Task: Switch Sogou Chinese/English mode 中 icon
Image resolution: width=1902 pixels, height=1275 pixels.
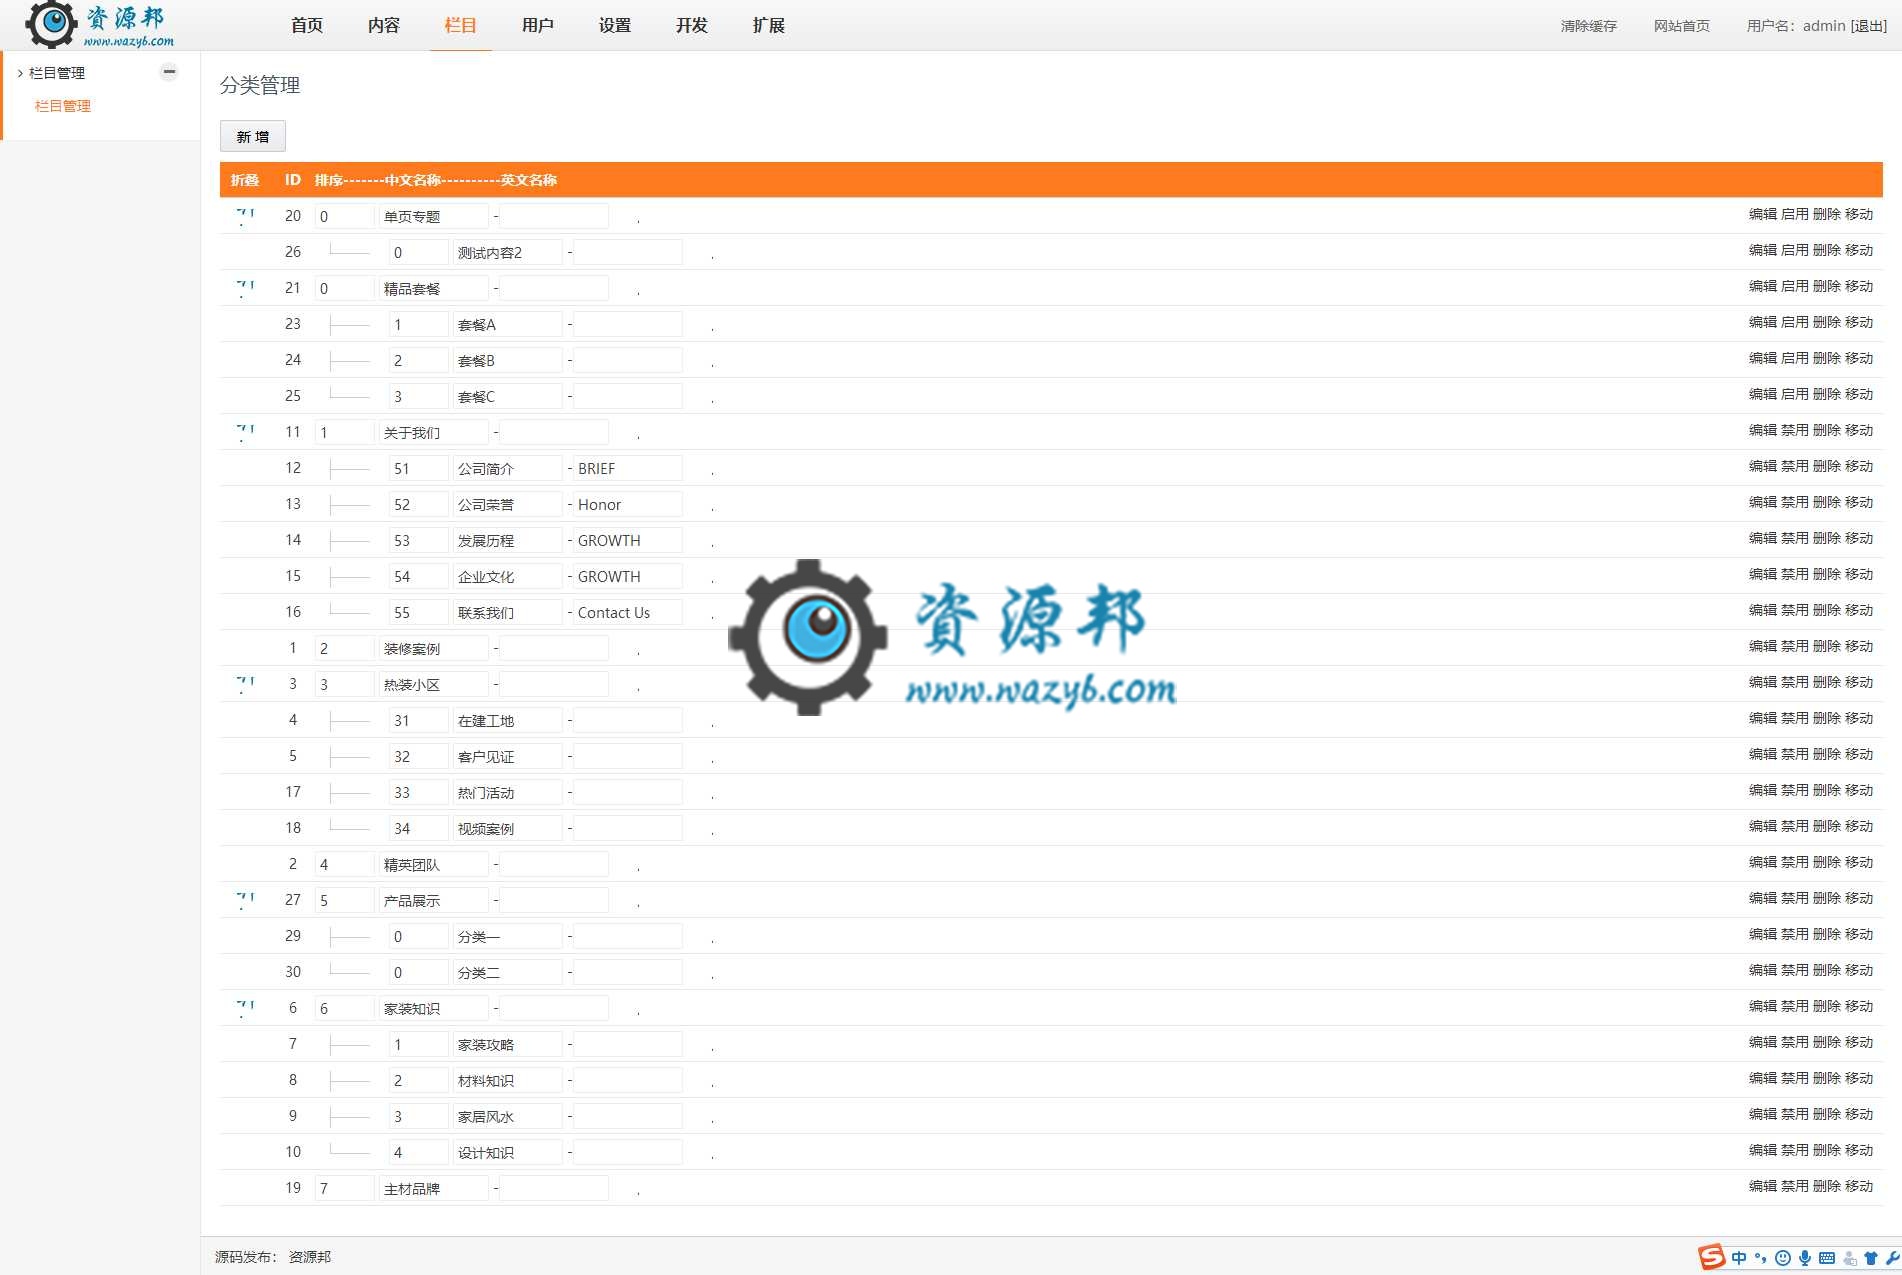Action: coord(1740,1258)
